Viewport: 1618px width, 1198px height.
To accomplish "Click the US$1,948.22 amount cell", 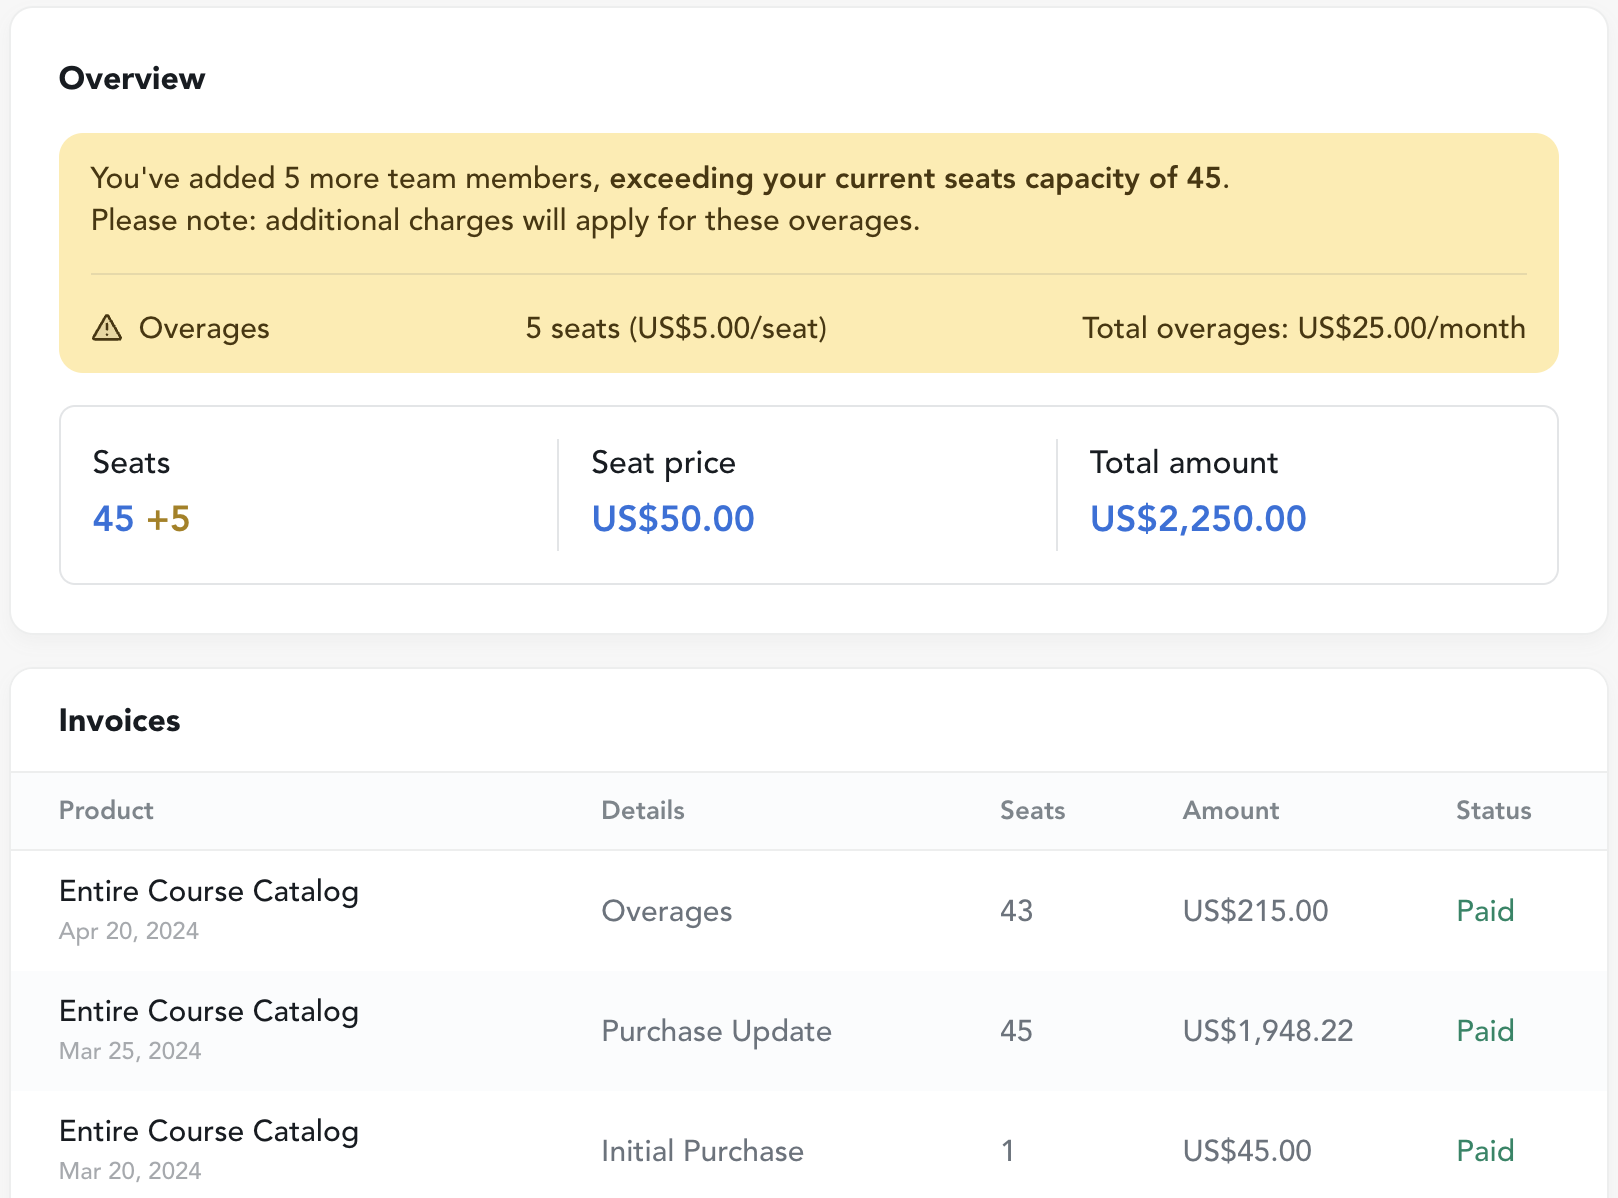I will click(x=1268, y=1031).
